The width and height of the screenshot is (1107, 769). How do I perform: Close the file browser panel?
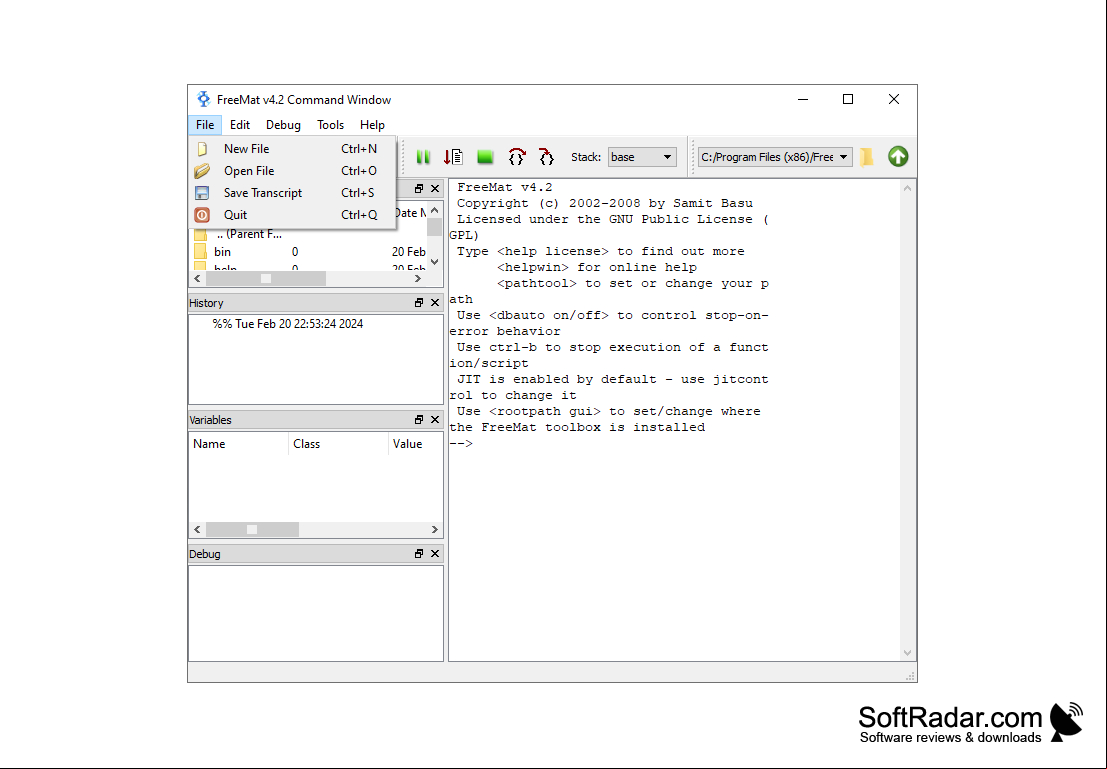[x=435, y=189]
